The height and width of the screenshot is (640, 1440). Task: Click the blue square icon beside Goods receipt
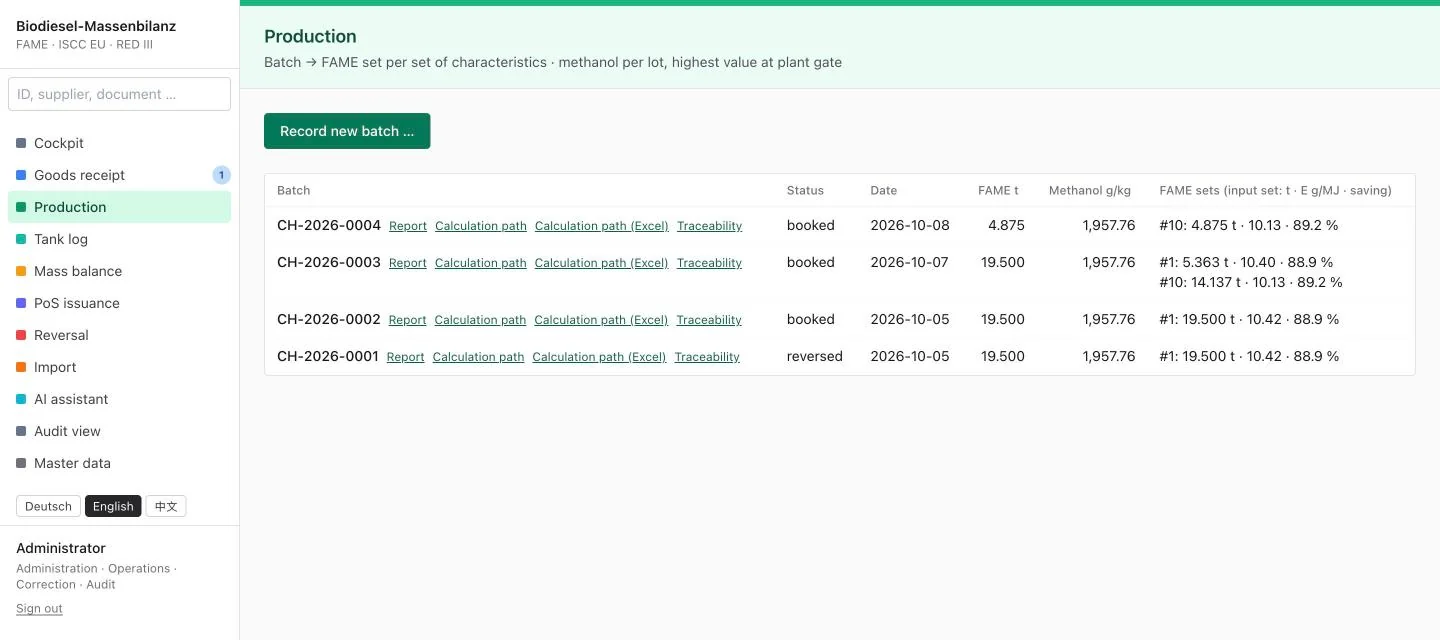21,175
